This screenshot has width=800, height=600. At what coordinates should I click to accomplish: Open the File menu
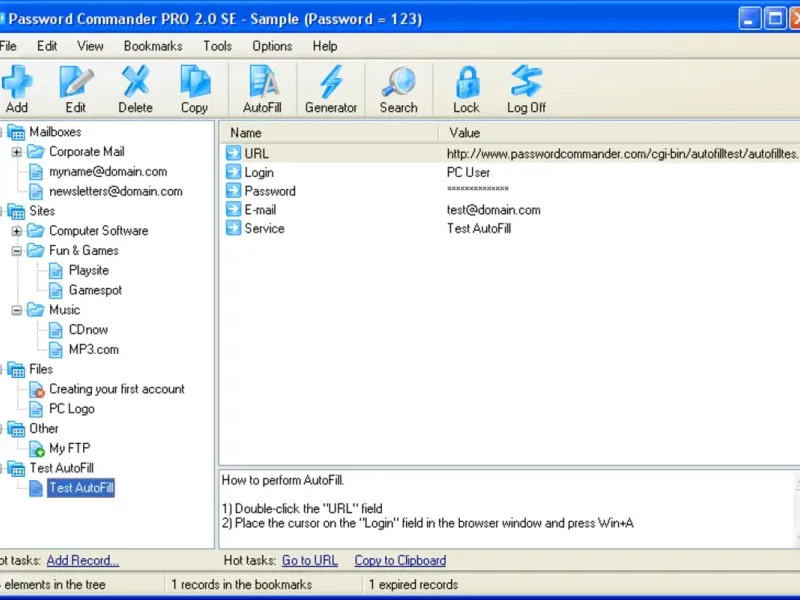tap(8, 46)
